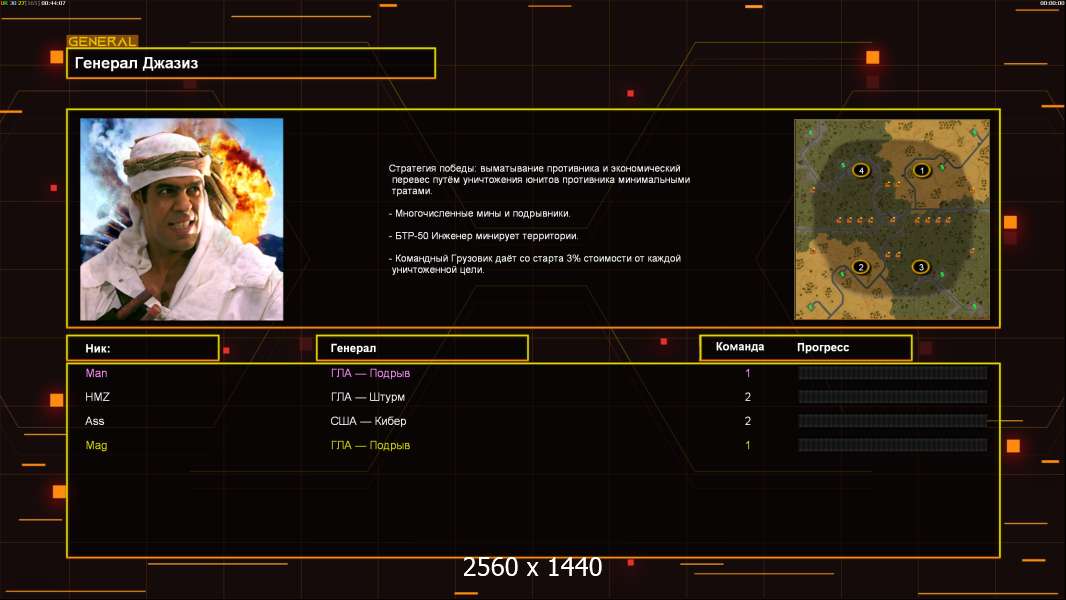Click team number in Mag's row

coord(747,445)
